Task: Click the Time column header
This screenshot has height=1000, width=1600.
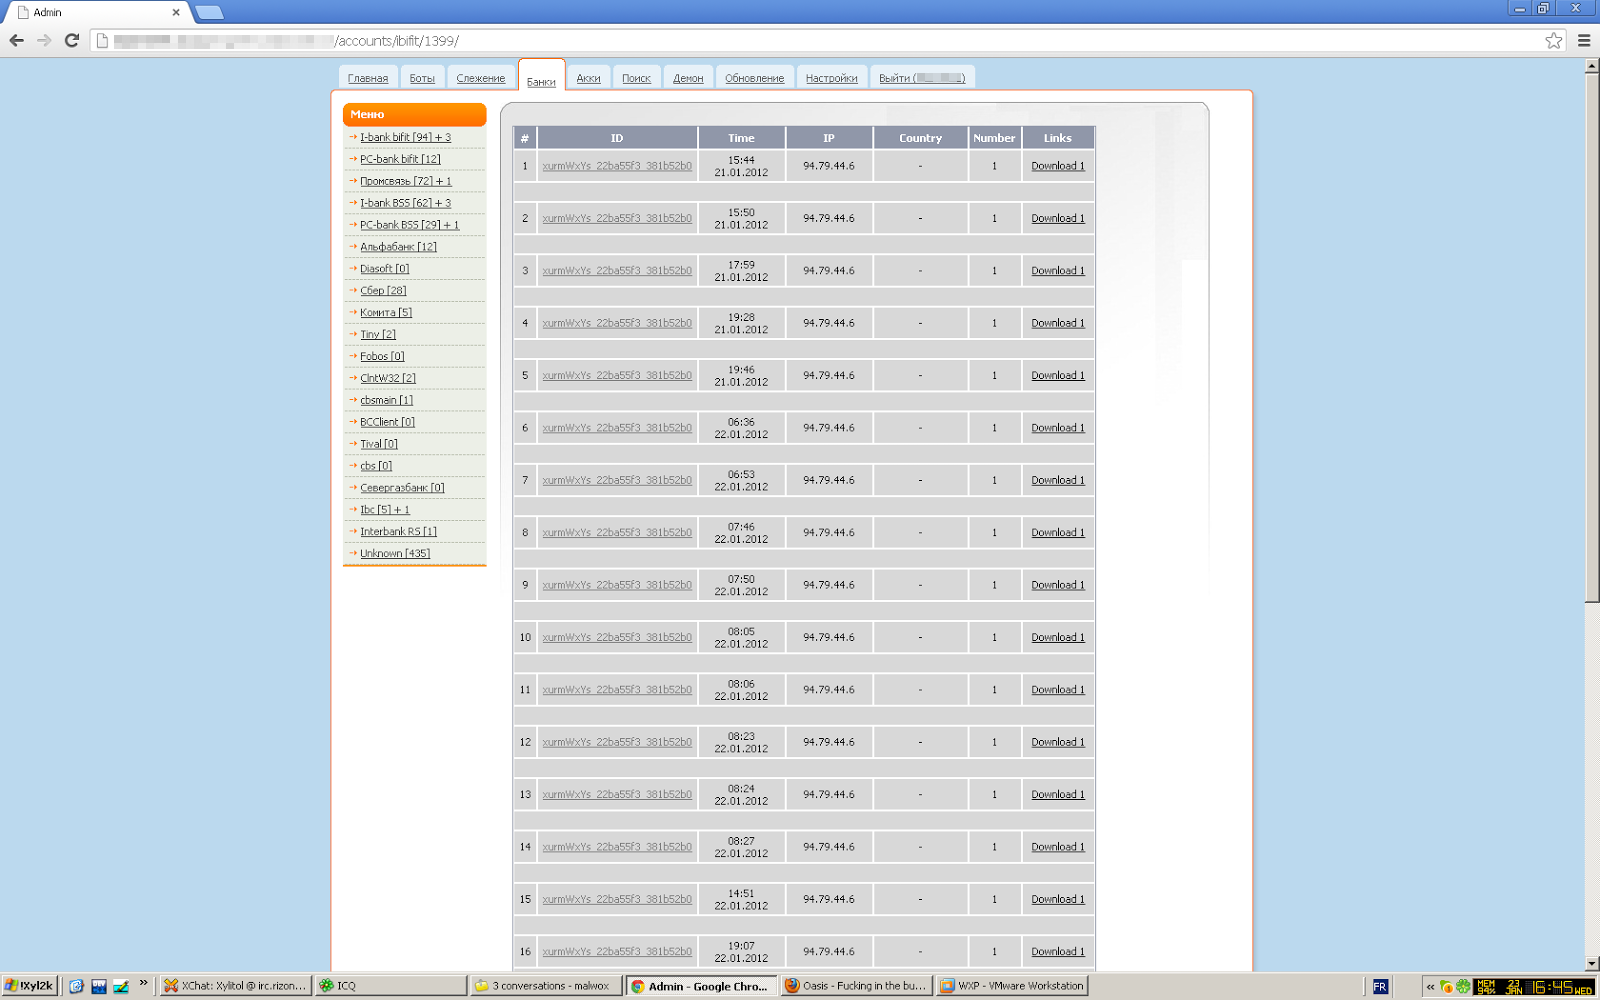Action: coord(741,138)
